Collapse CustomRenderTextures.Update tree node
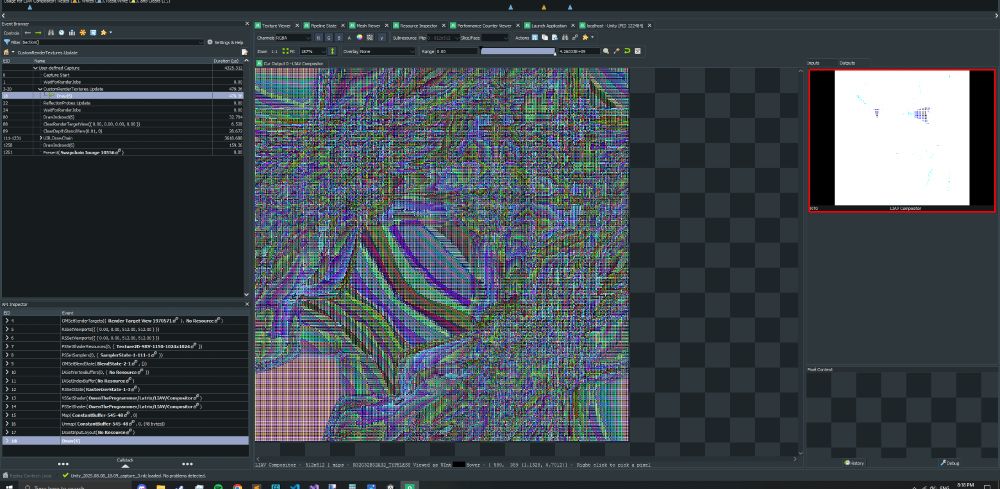 (x=38, y=89)
